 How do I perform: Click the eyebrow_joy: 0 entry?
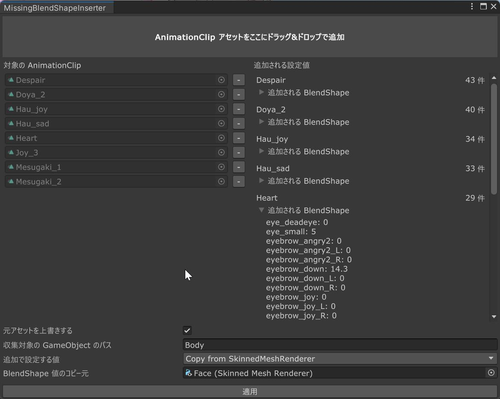(x=296, y=297)
